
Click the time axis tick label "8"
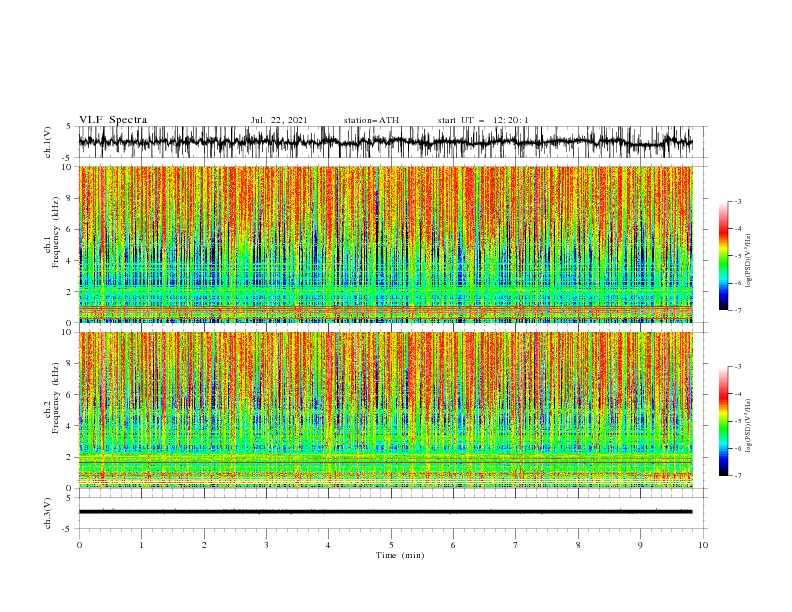[x=578, y=545]
